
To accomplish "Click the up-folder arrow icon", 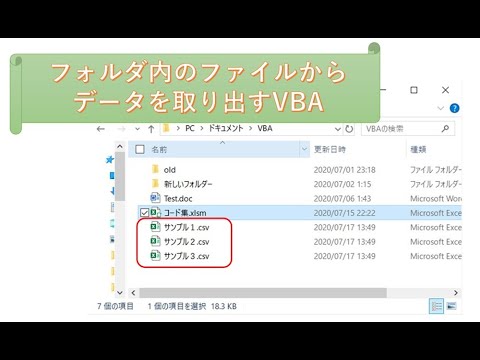I will (151, 129).
